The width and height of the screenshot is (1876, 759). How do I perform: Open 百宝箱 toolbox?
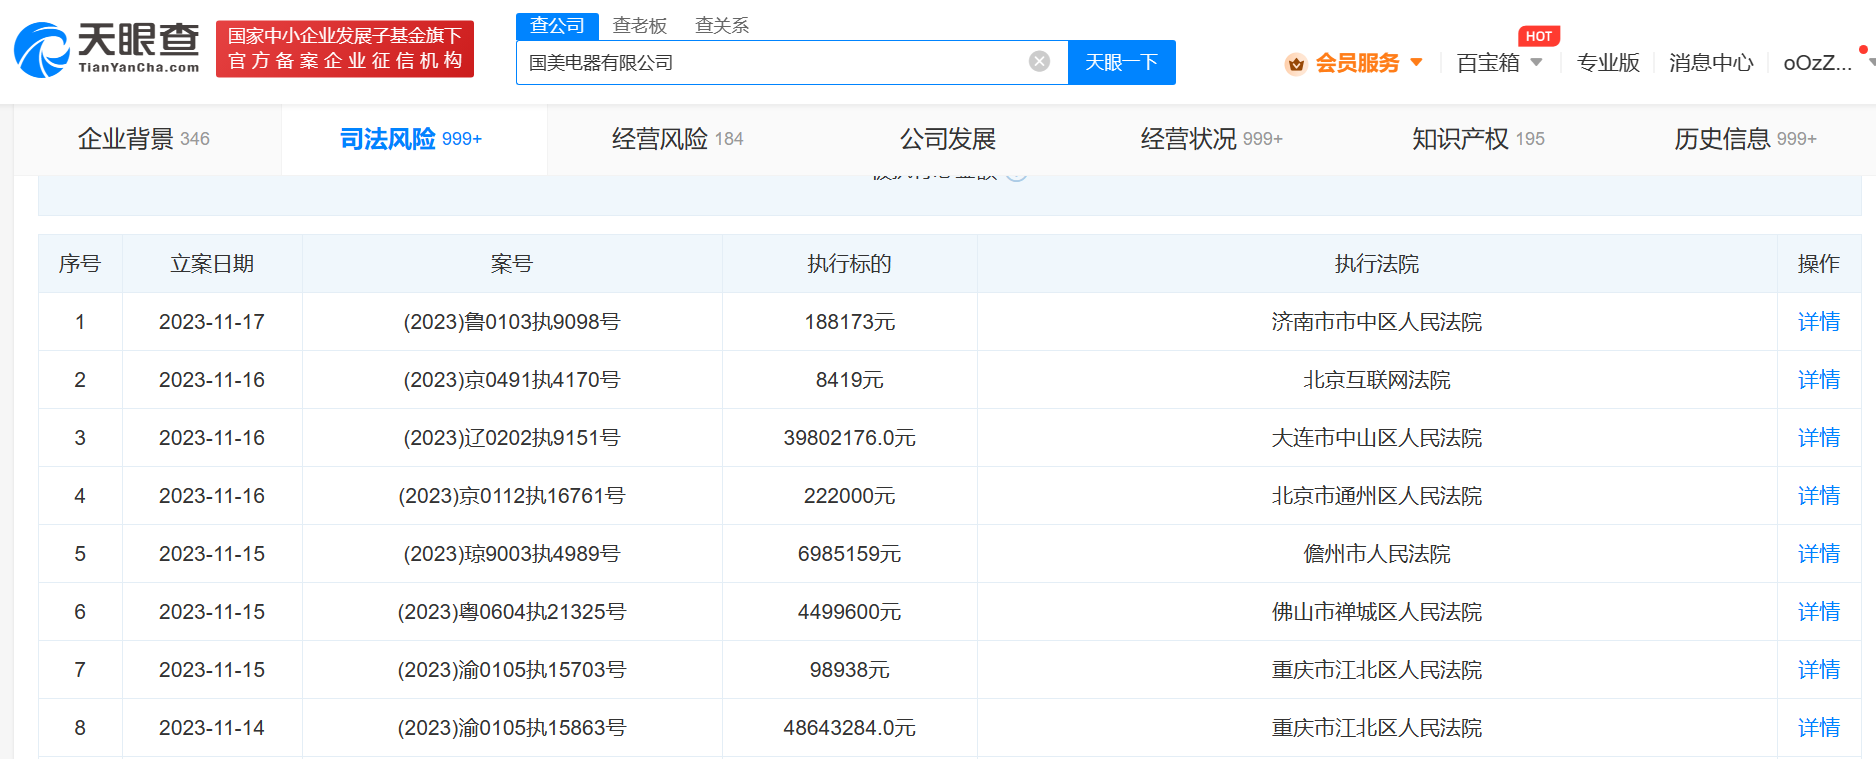tap(1488, 63)
